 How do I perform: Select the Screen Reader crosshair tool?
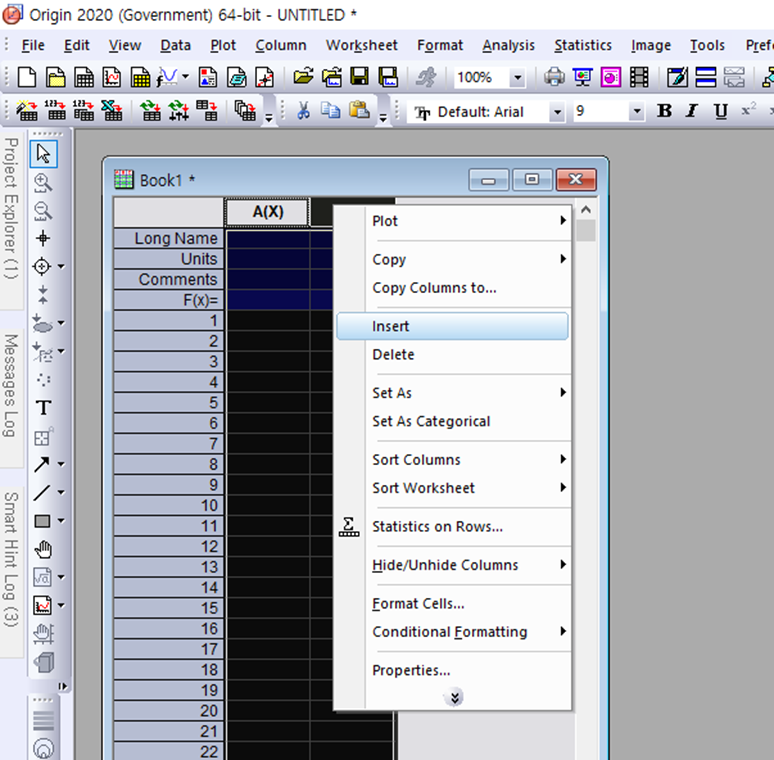[x=43, y=238]
